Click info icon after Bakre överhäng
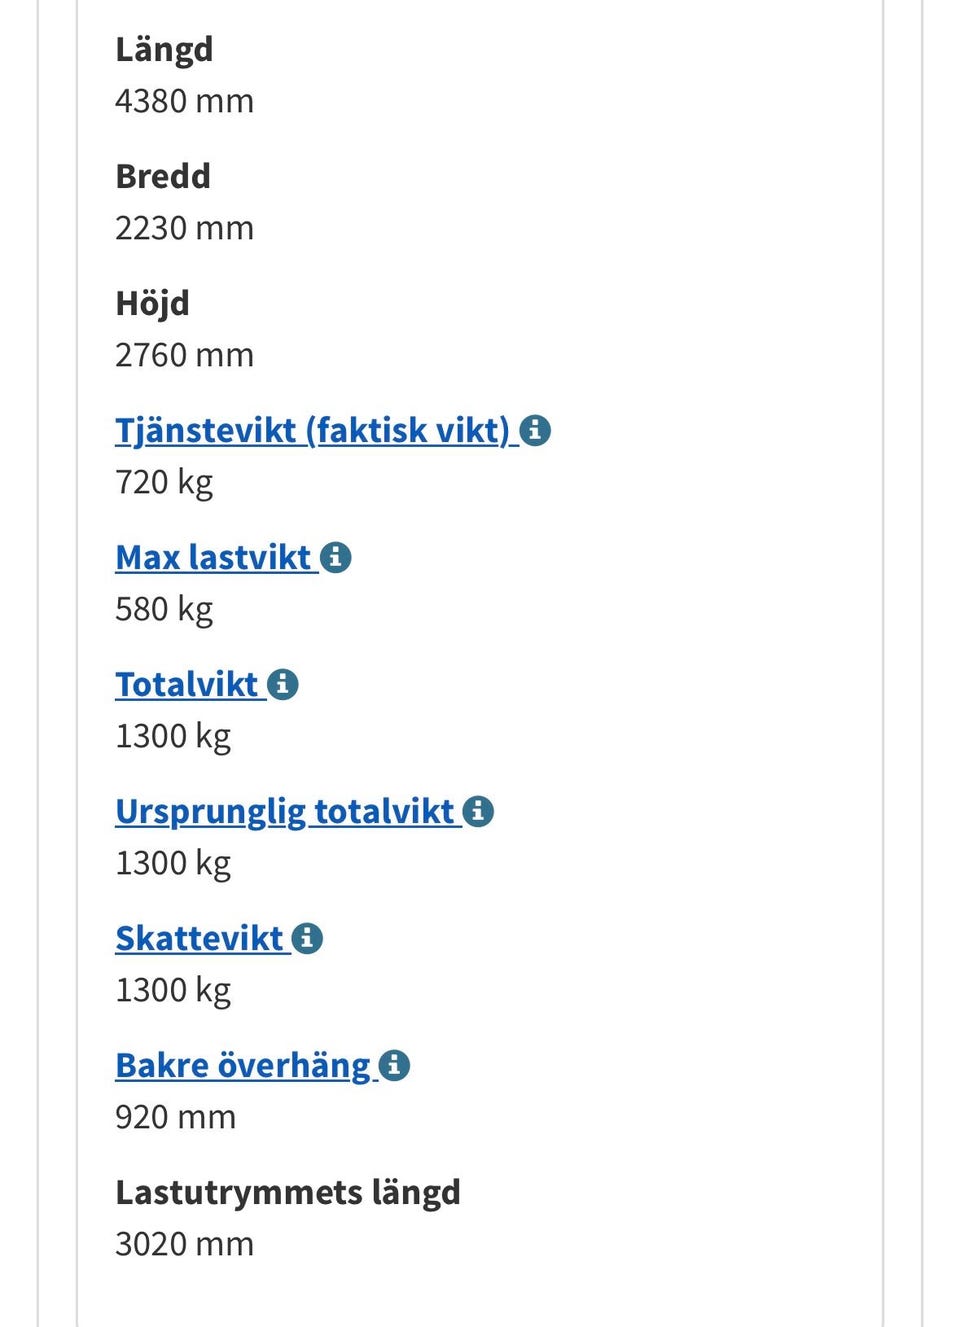960x1327 pixels. [x=395, y=1065]
